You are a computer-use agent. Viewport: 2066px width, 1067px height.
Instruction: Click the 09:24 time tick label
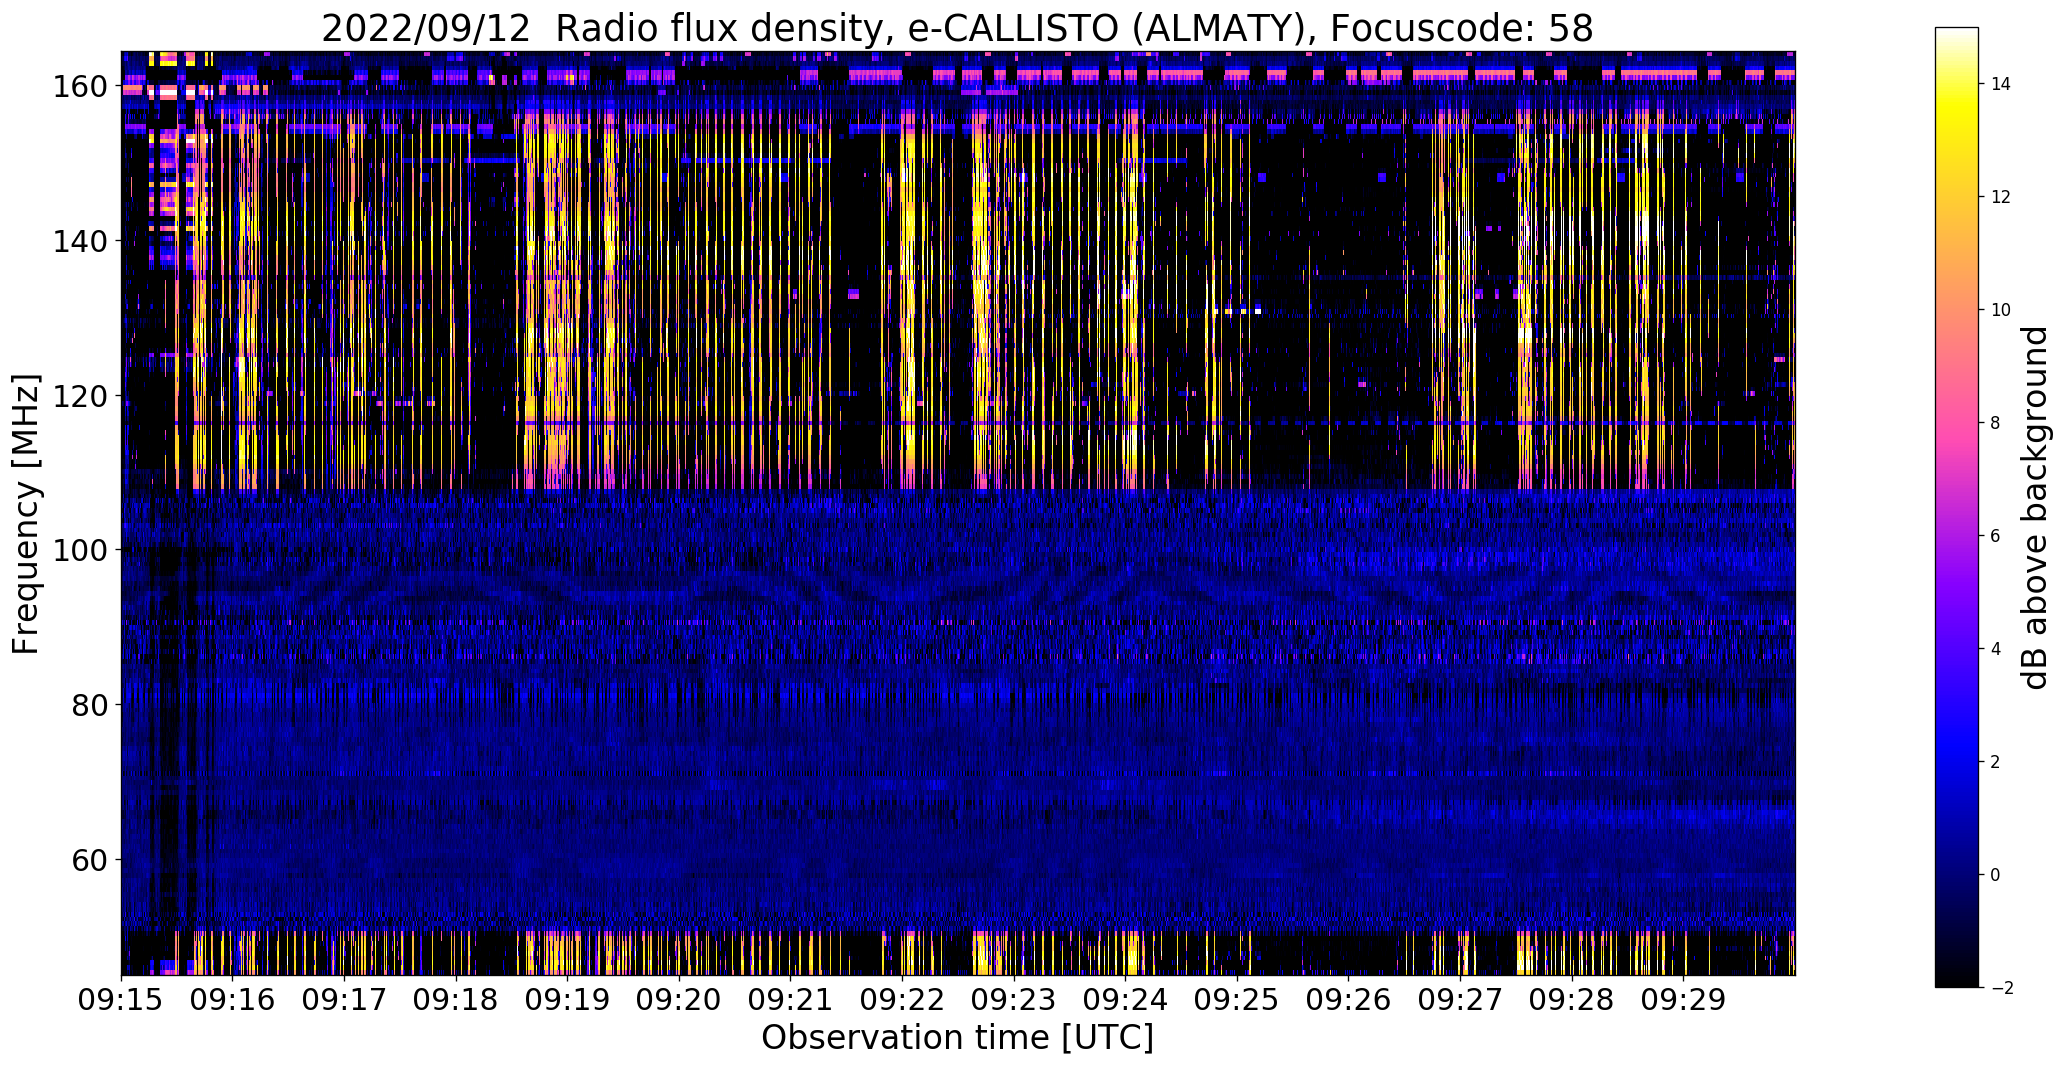(1126, 999)
